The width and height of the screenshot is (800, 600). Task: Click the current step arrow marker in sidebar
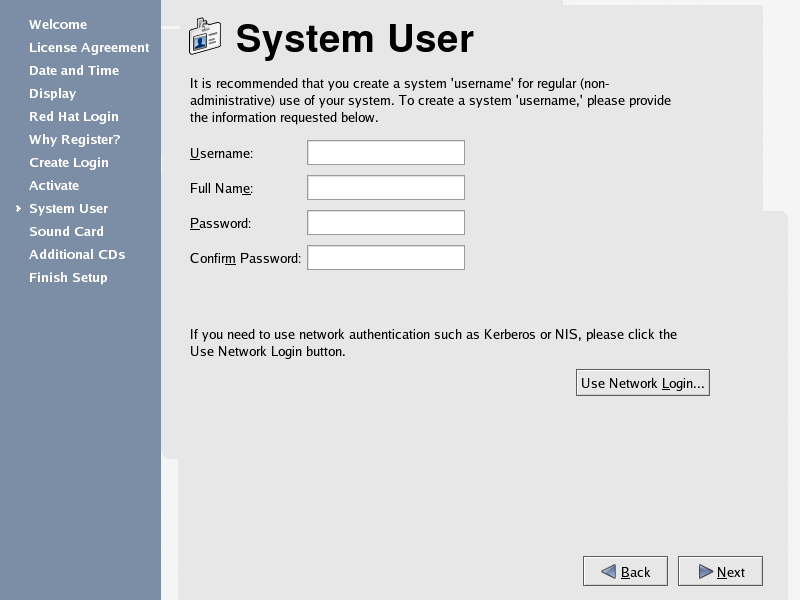point(18,209)
